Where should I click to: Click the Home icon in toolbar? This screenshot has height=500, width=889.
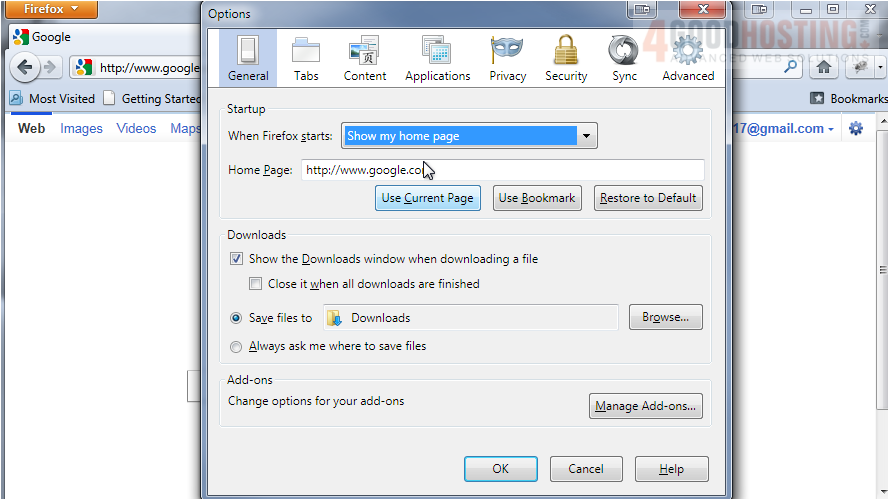823,67
